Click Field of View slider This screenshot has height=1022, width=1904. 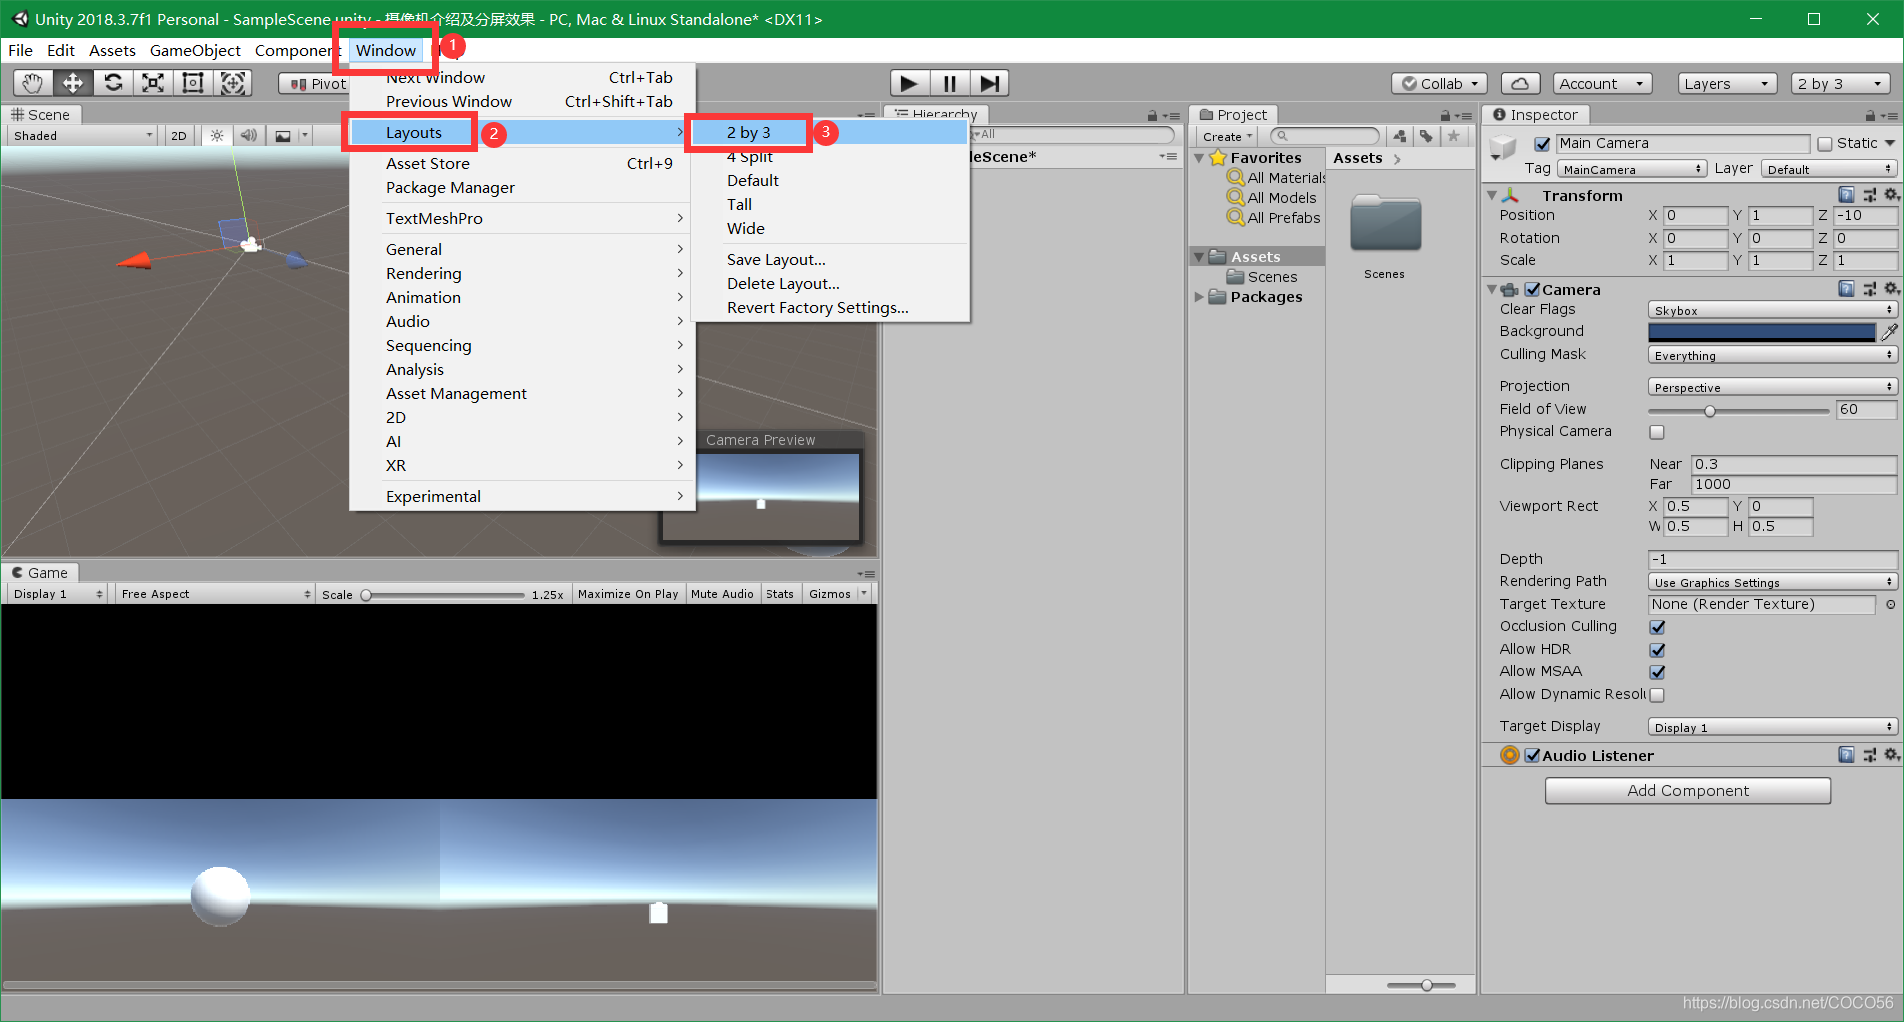point(1738,410)
